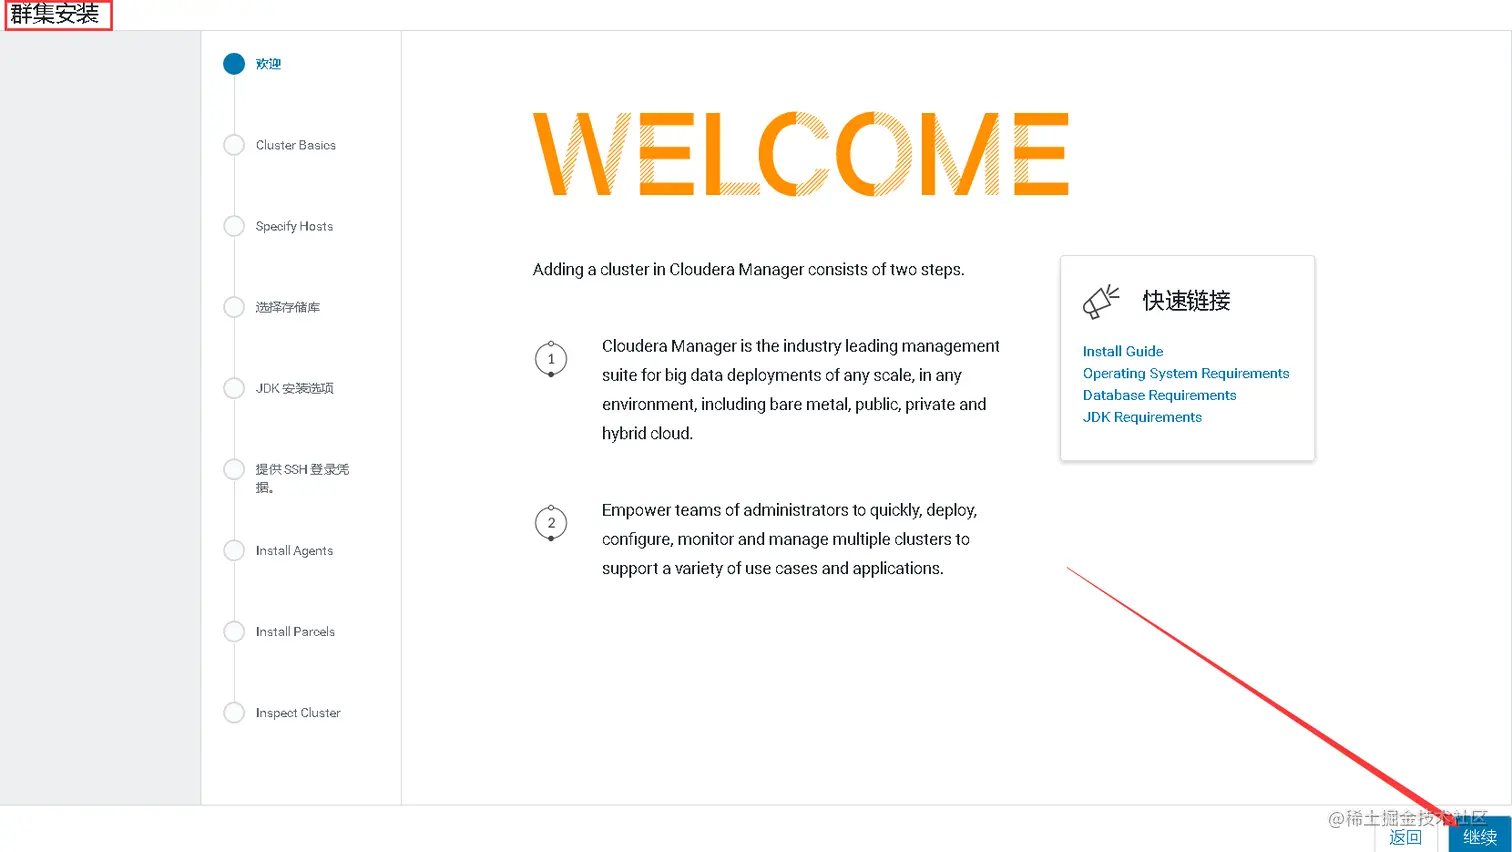Go to the 提供 SSH 登录凭据 step
Image resolution: width=1512 pixels, height=852 pixels.
[302, 478]
